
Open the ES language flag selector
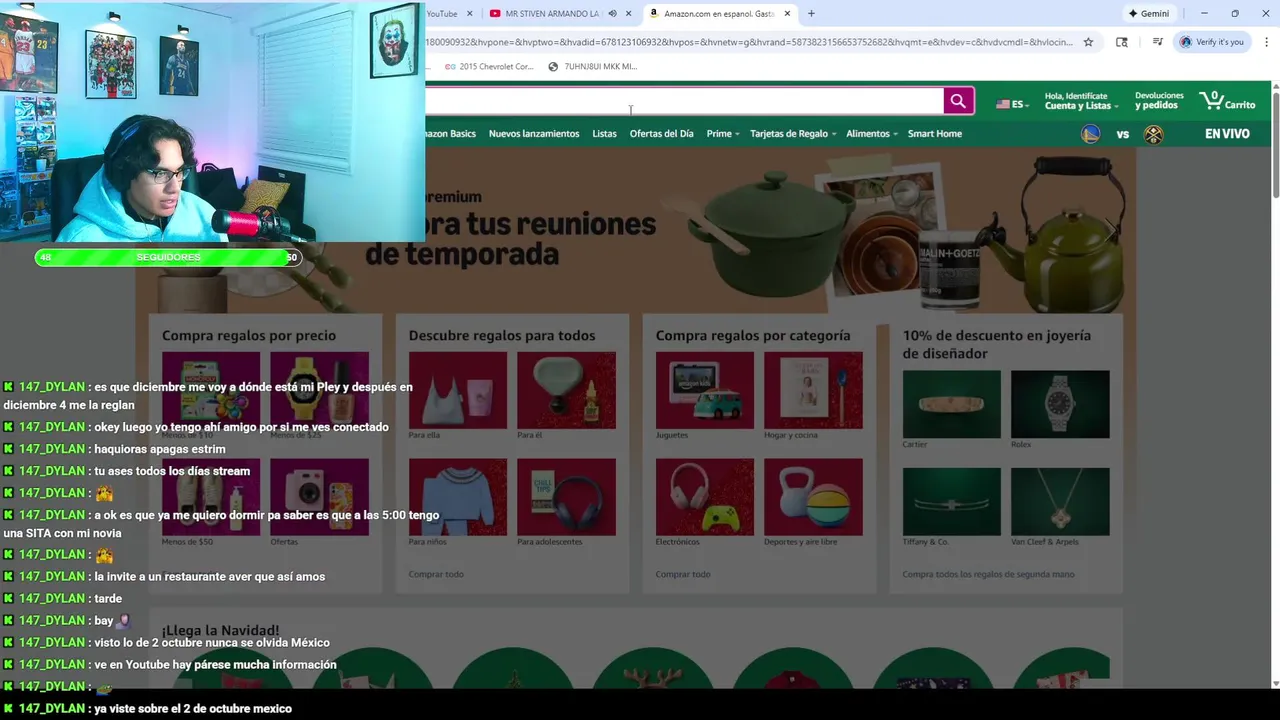point(1012,103)
